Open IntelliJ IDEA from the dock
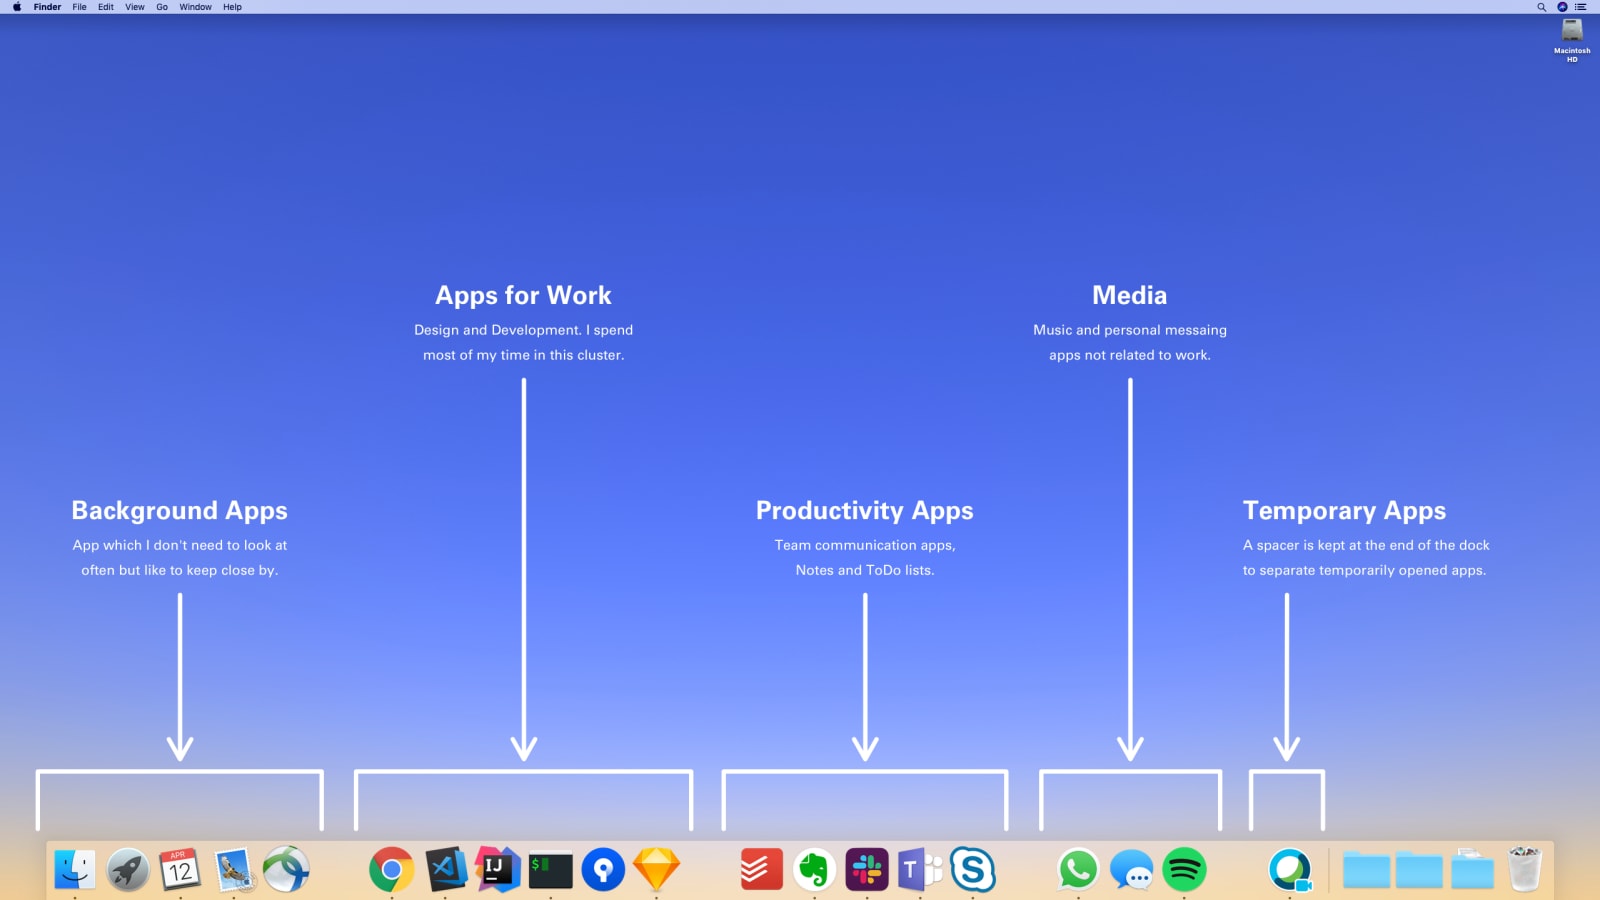Image resolution: width=1600 pixels, height=900 pixels. click(497, 870)
